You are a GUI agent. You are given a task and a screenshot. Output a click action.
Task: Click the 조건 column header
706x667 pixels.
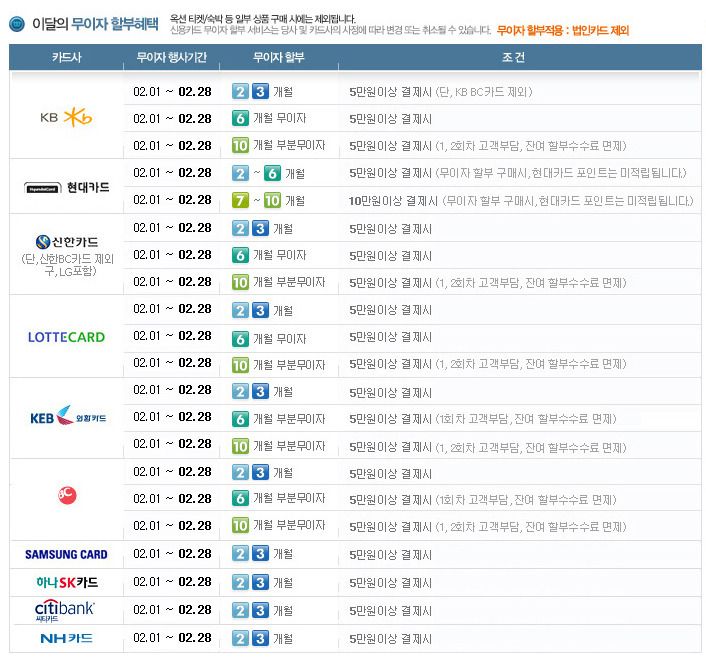(513, 57)
